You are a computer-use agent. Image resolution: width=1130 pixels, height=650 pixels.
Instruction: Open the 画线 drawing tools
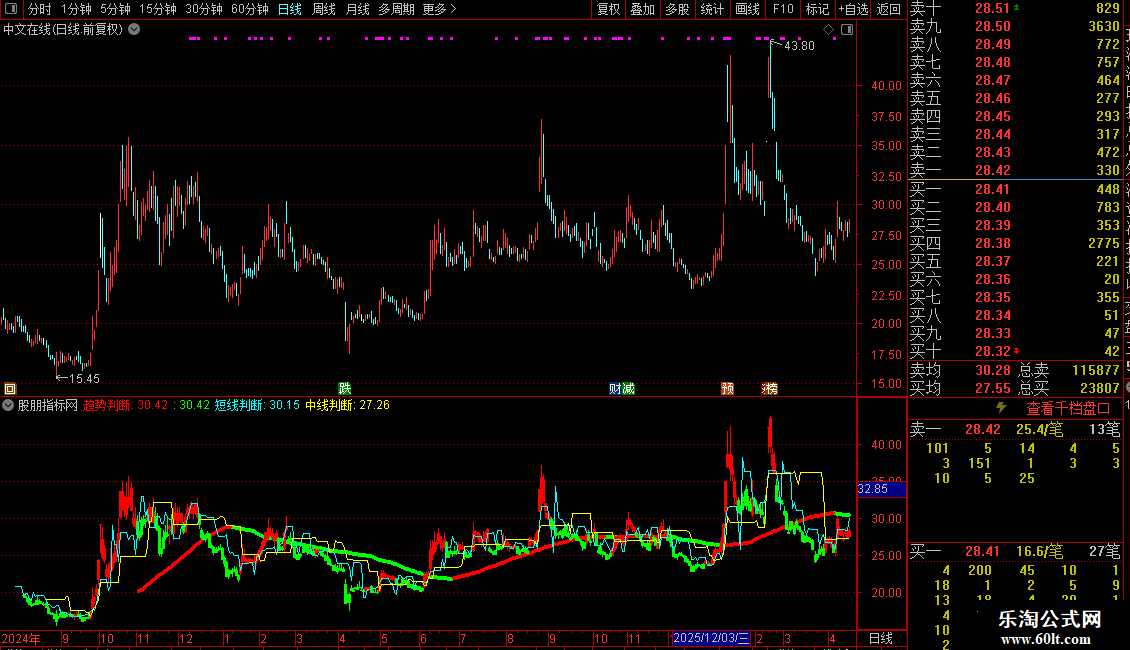pos(747,9)
